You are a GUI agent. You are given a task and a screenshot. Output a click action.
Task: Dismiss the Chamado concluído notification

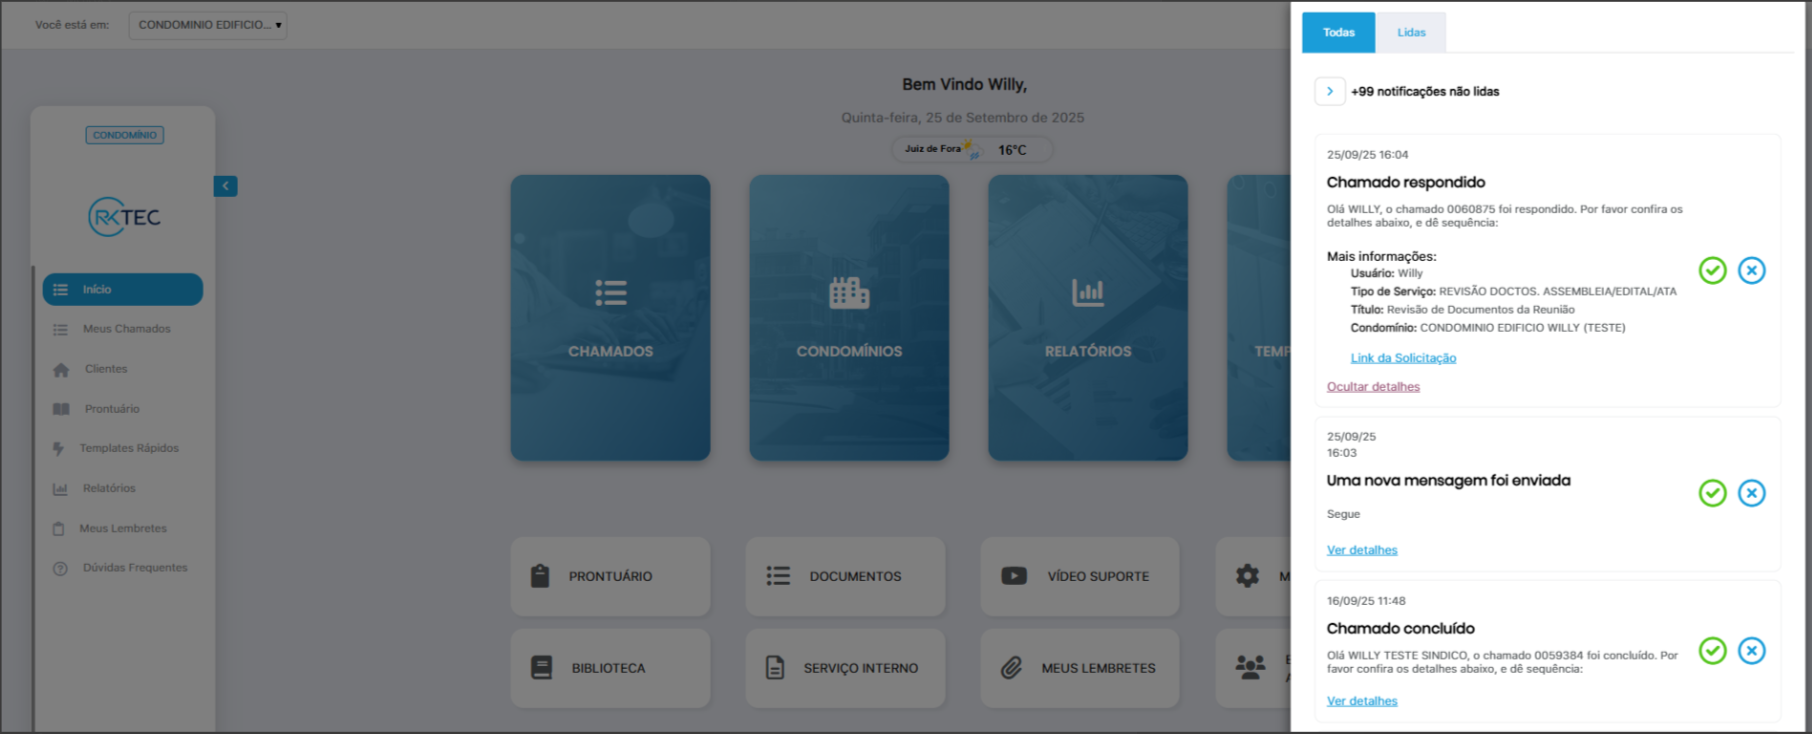click(1751, 651)
